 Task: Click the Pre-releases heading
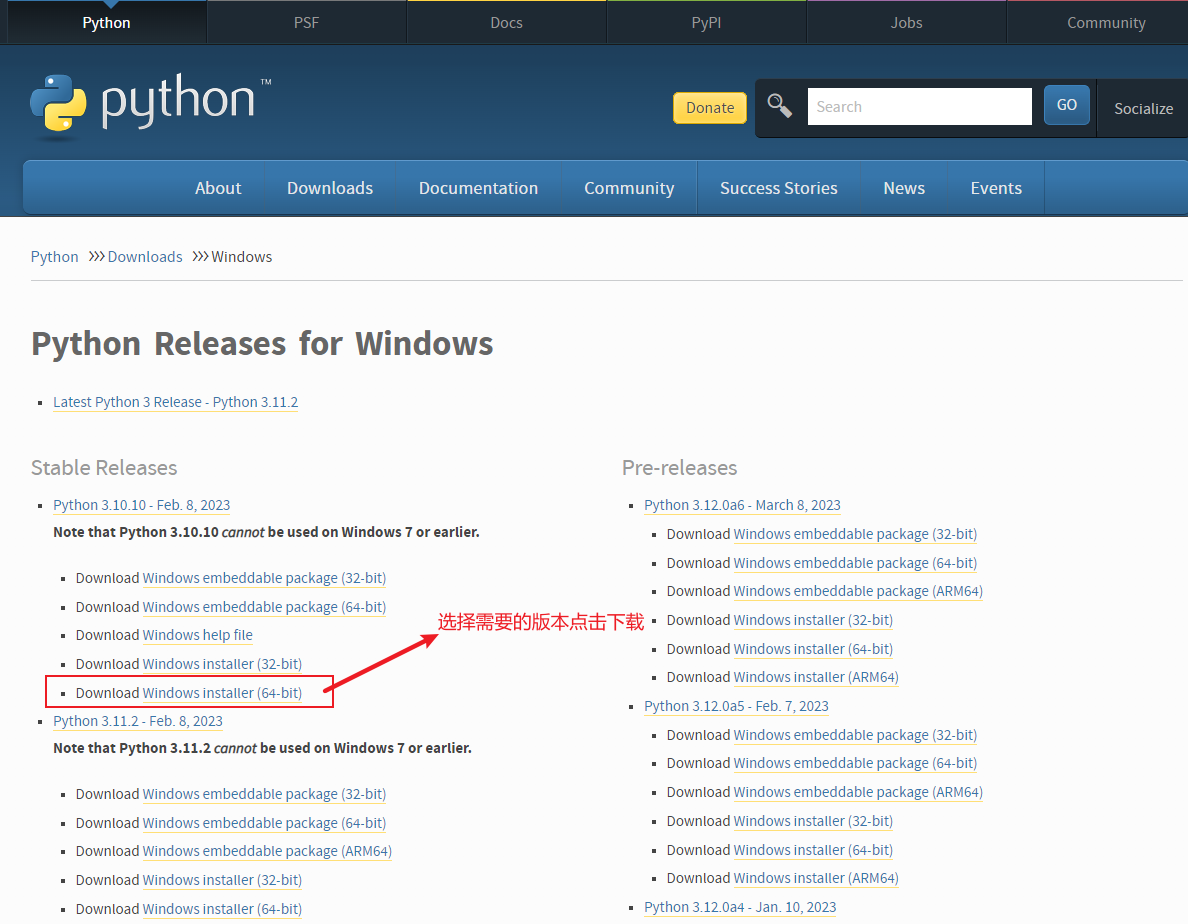(x=680, y=468)
